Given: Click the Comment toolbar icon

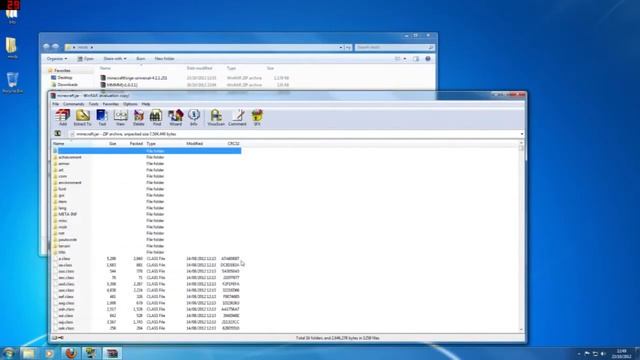Looking at the screenshot, I should (x=238, y=117).
